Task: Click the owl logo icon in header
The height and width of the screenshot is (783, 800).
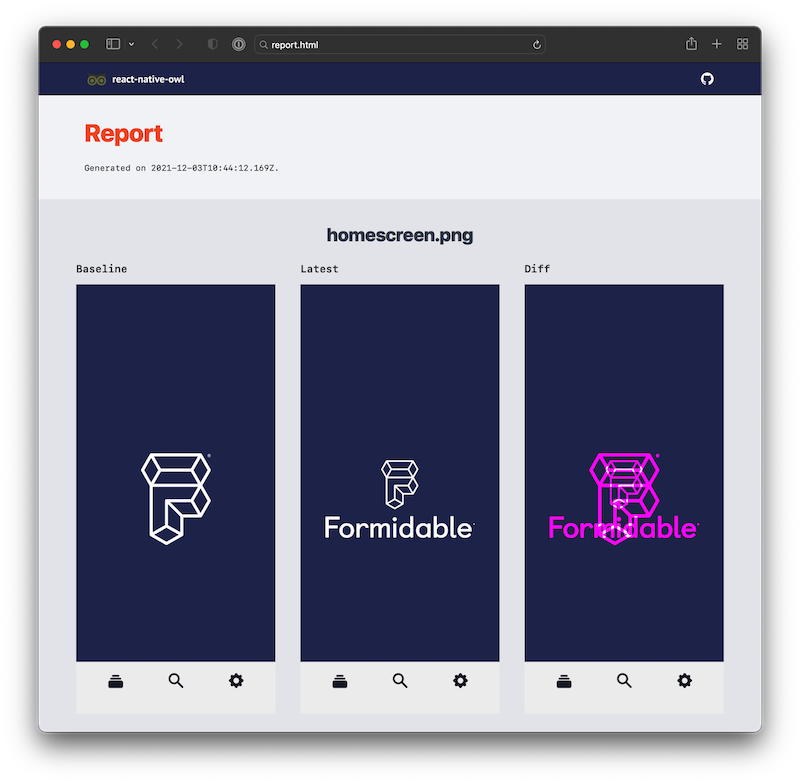Action: (96, 80)
